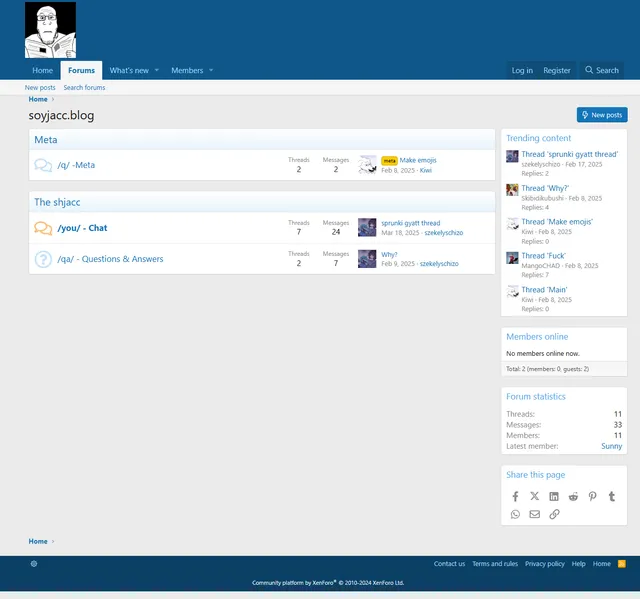Click the Log in link
Viewport: 640px width, 599px height.
coord(522,71)
